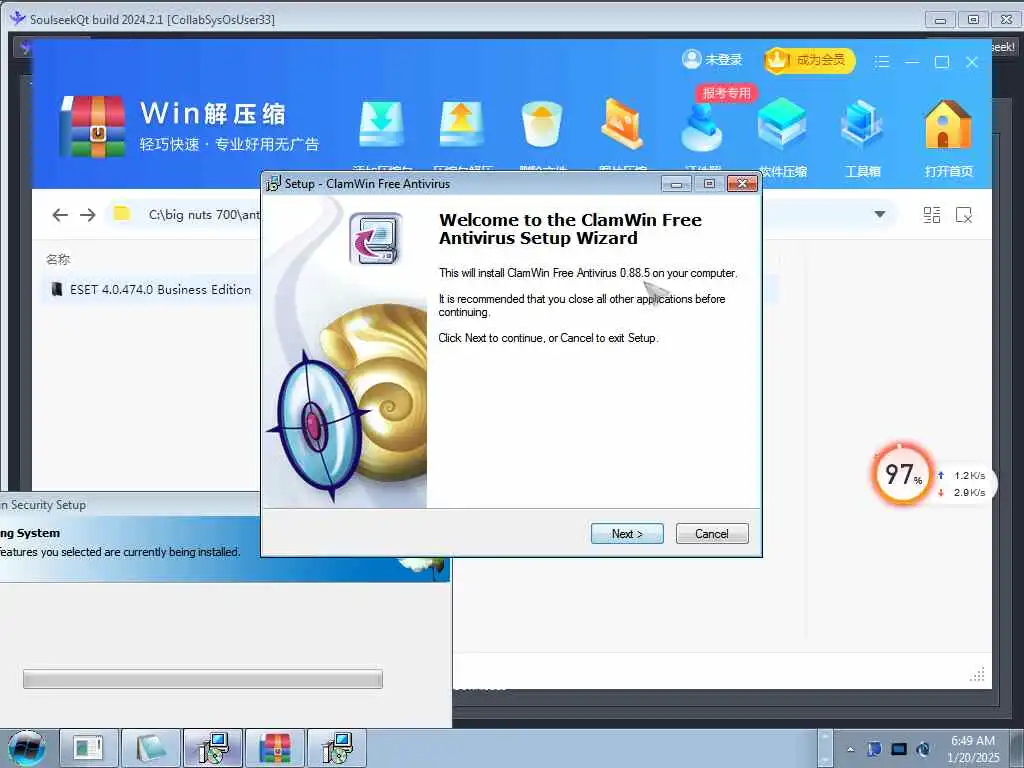Click the first taskbar program icon

(x=88, y=748)
